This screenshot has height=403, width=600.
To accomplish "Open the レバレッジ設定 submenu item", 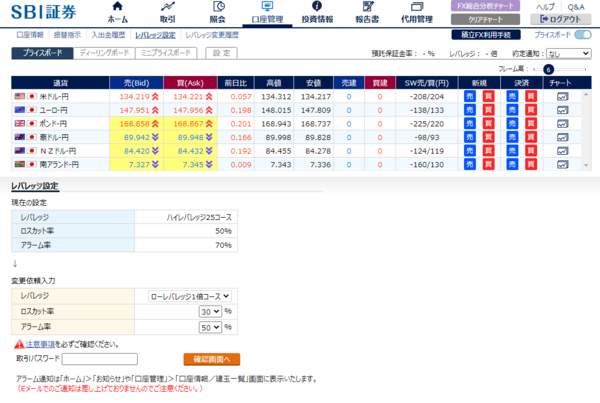I will [x=155, y=35].
